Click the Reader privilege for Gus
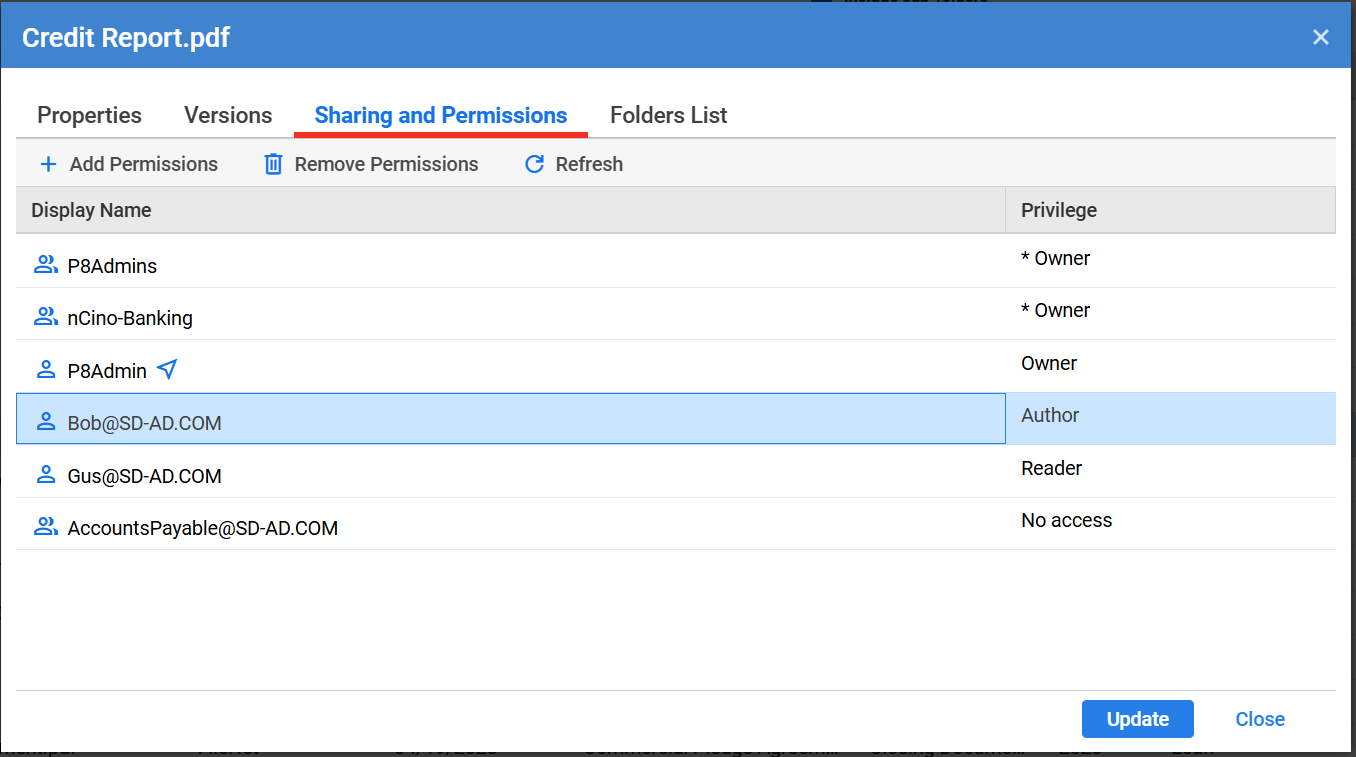1356x757 pixels. click(1051, 468)
